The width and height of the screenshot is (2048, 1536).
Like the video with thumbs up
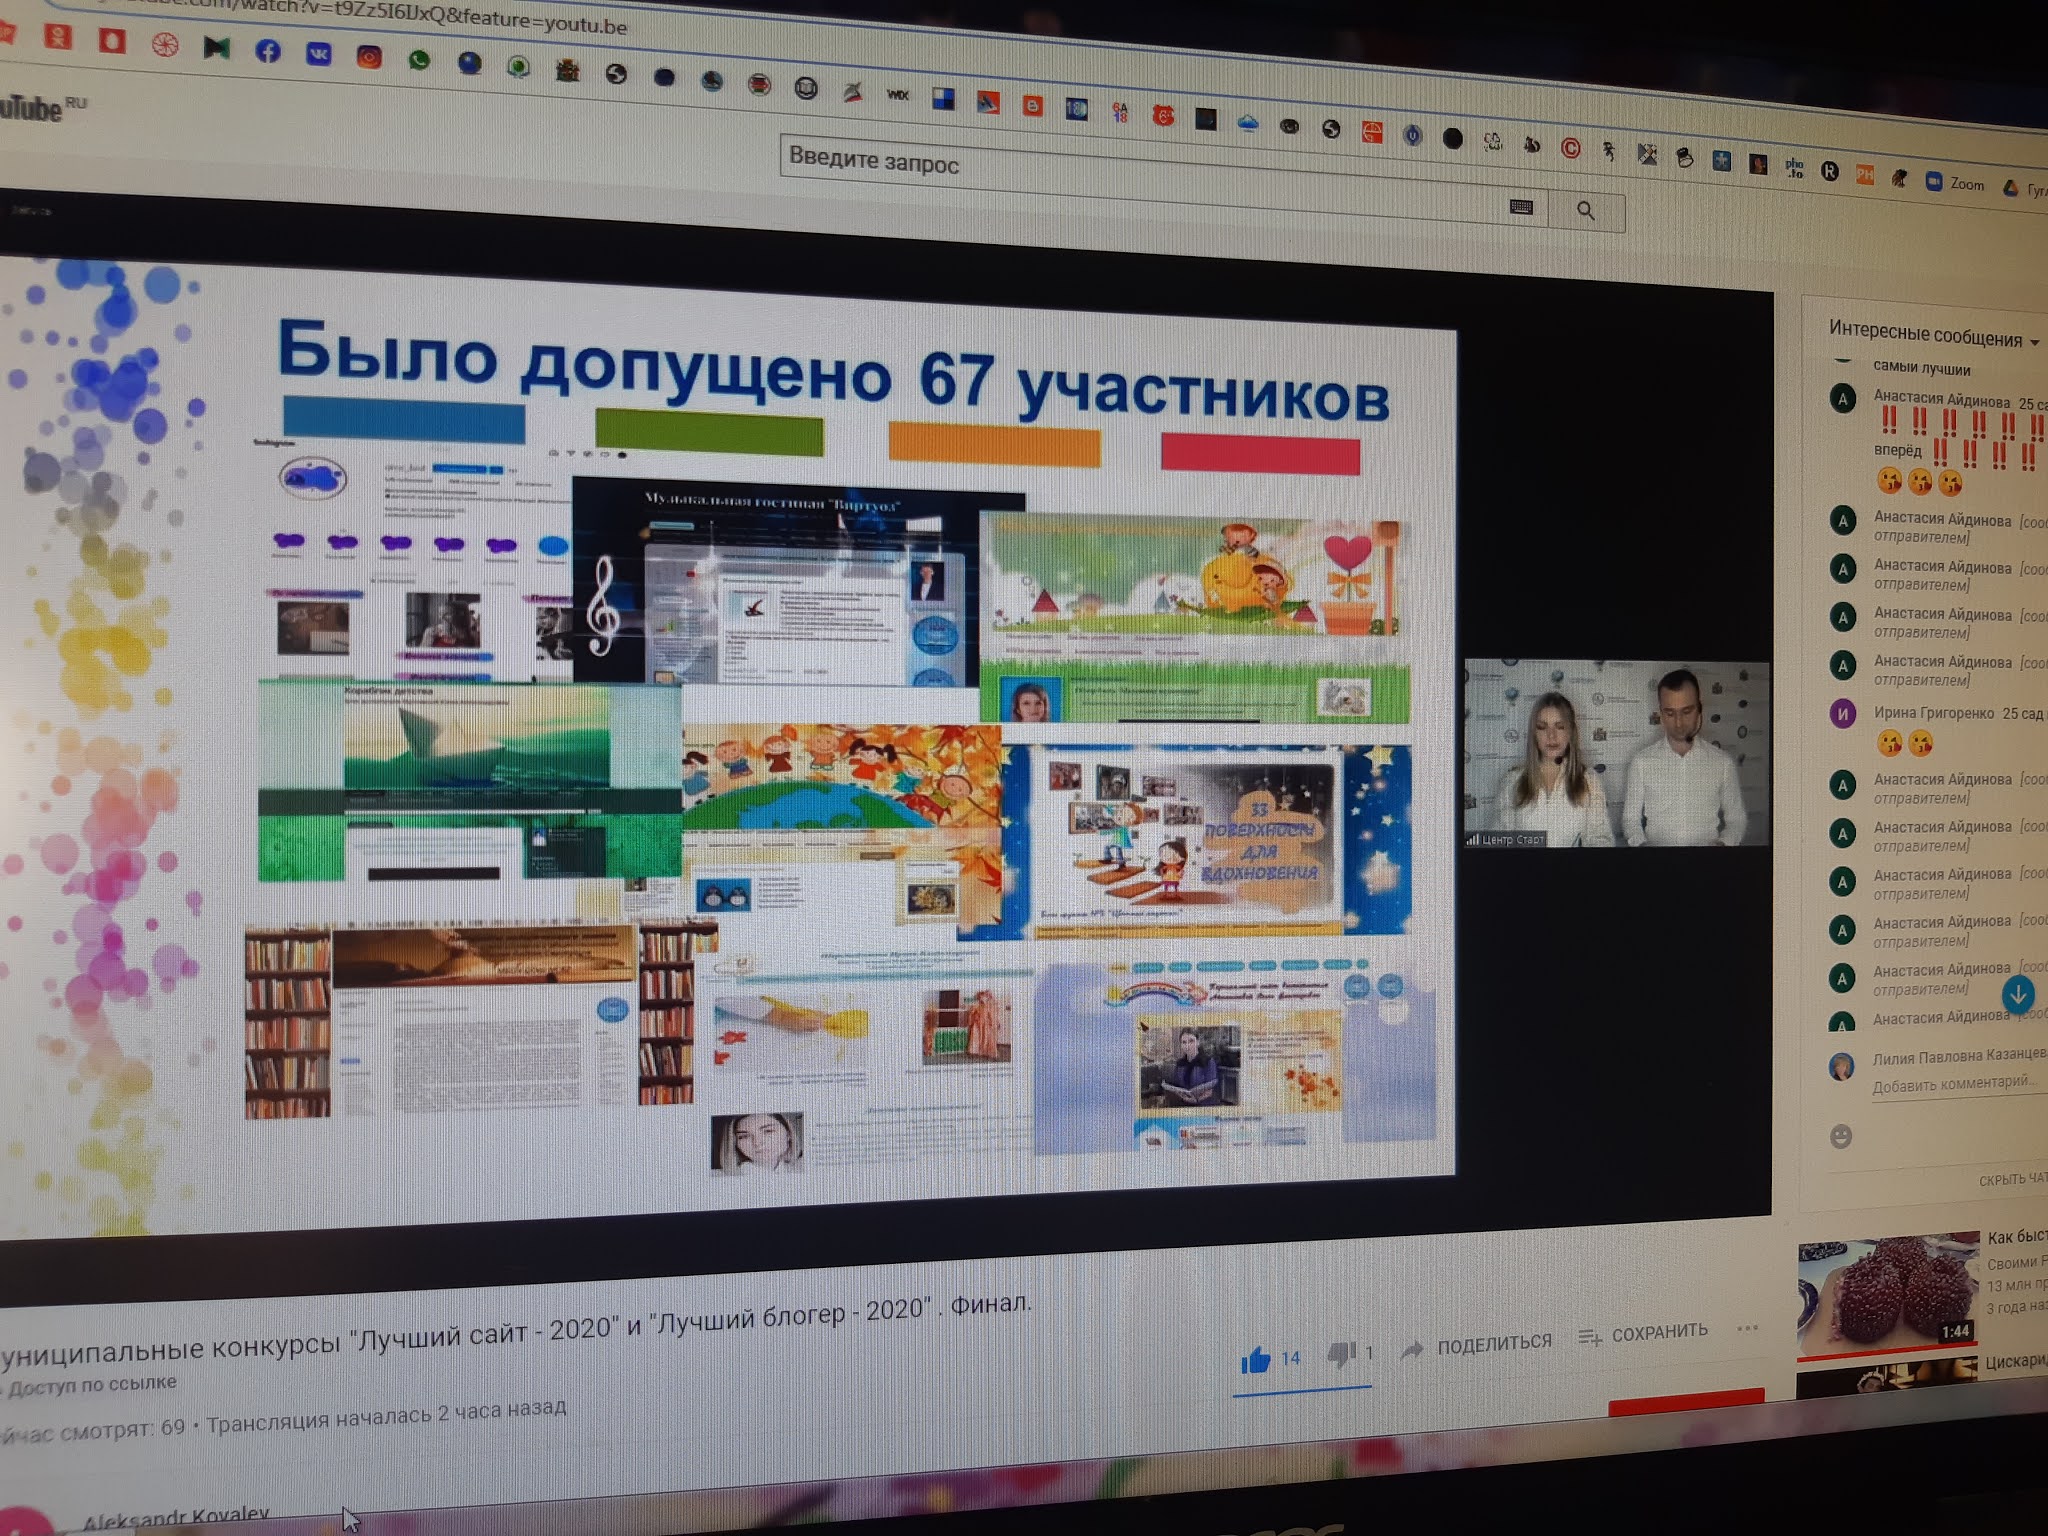point(1255,1359)
